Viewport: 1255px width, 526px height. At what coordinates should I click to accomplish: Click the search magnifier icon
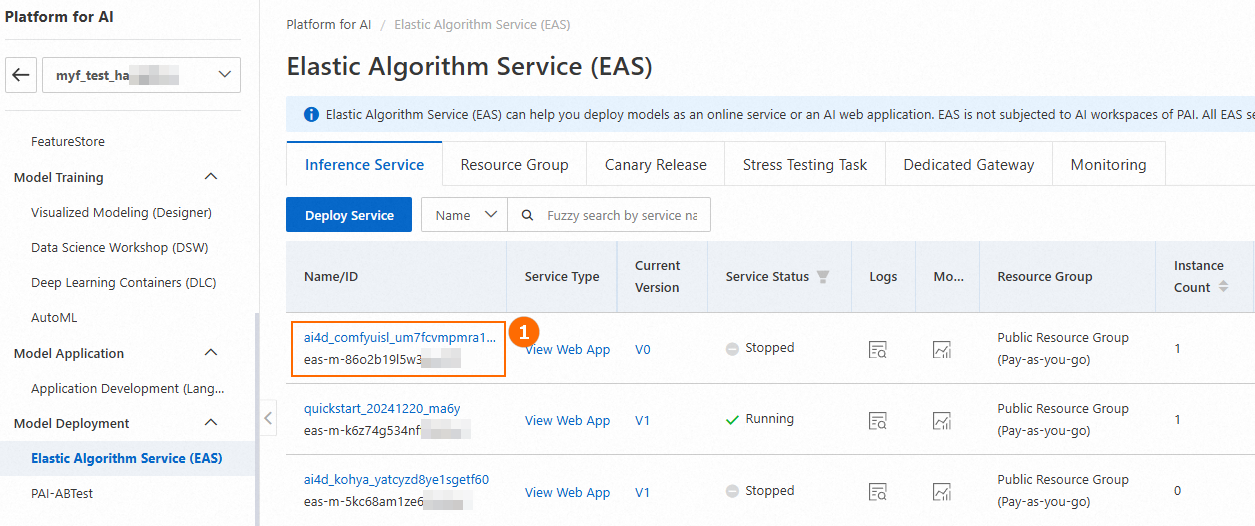tap(527, 215)
